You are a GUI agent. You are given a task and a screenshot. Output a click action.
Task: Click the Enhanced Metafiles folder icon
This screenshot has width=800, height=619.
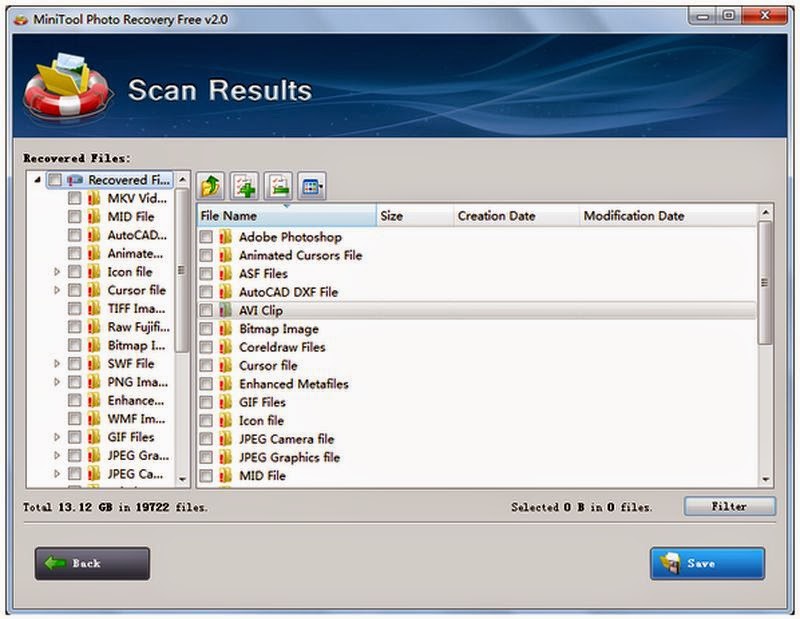[225, 384]
